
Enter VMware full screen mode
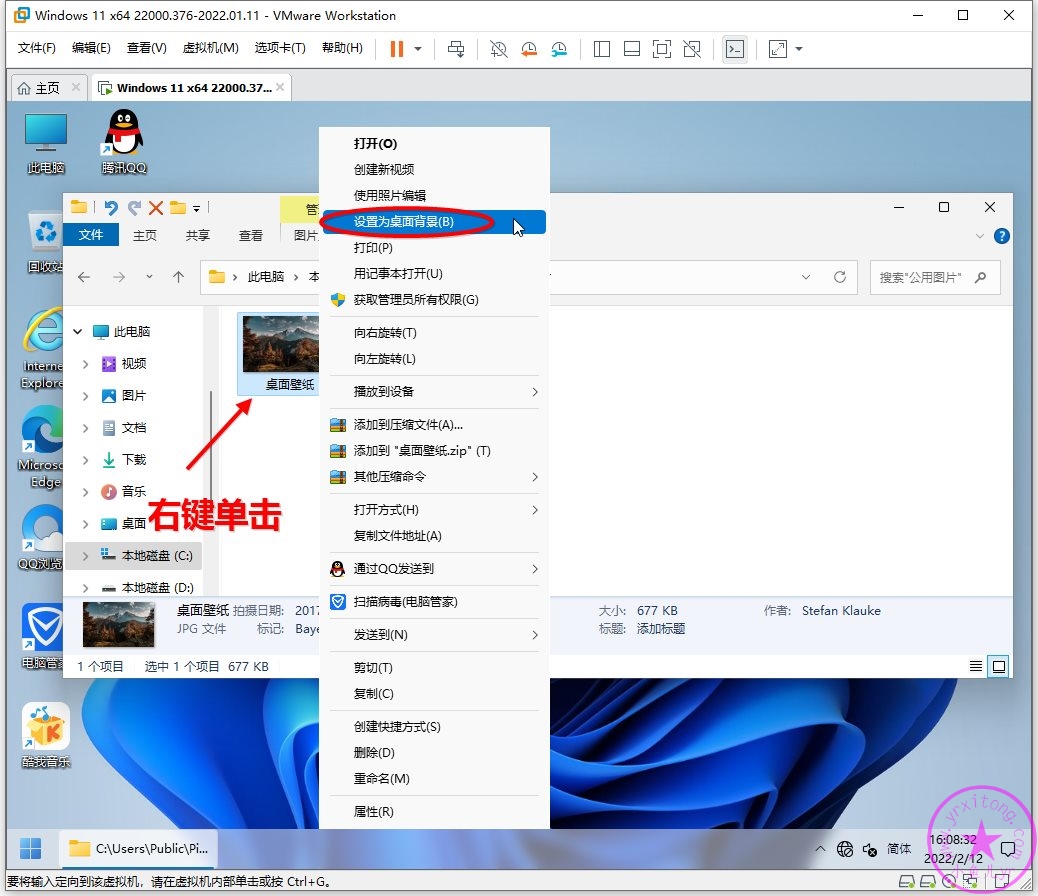tap(662, 49)
